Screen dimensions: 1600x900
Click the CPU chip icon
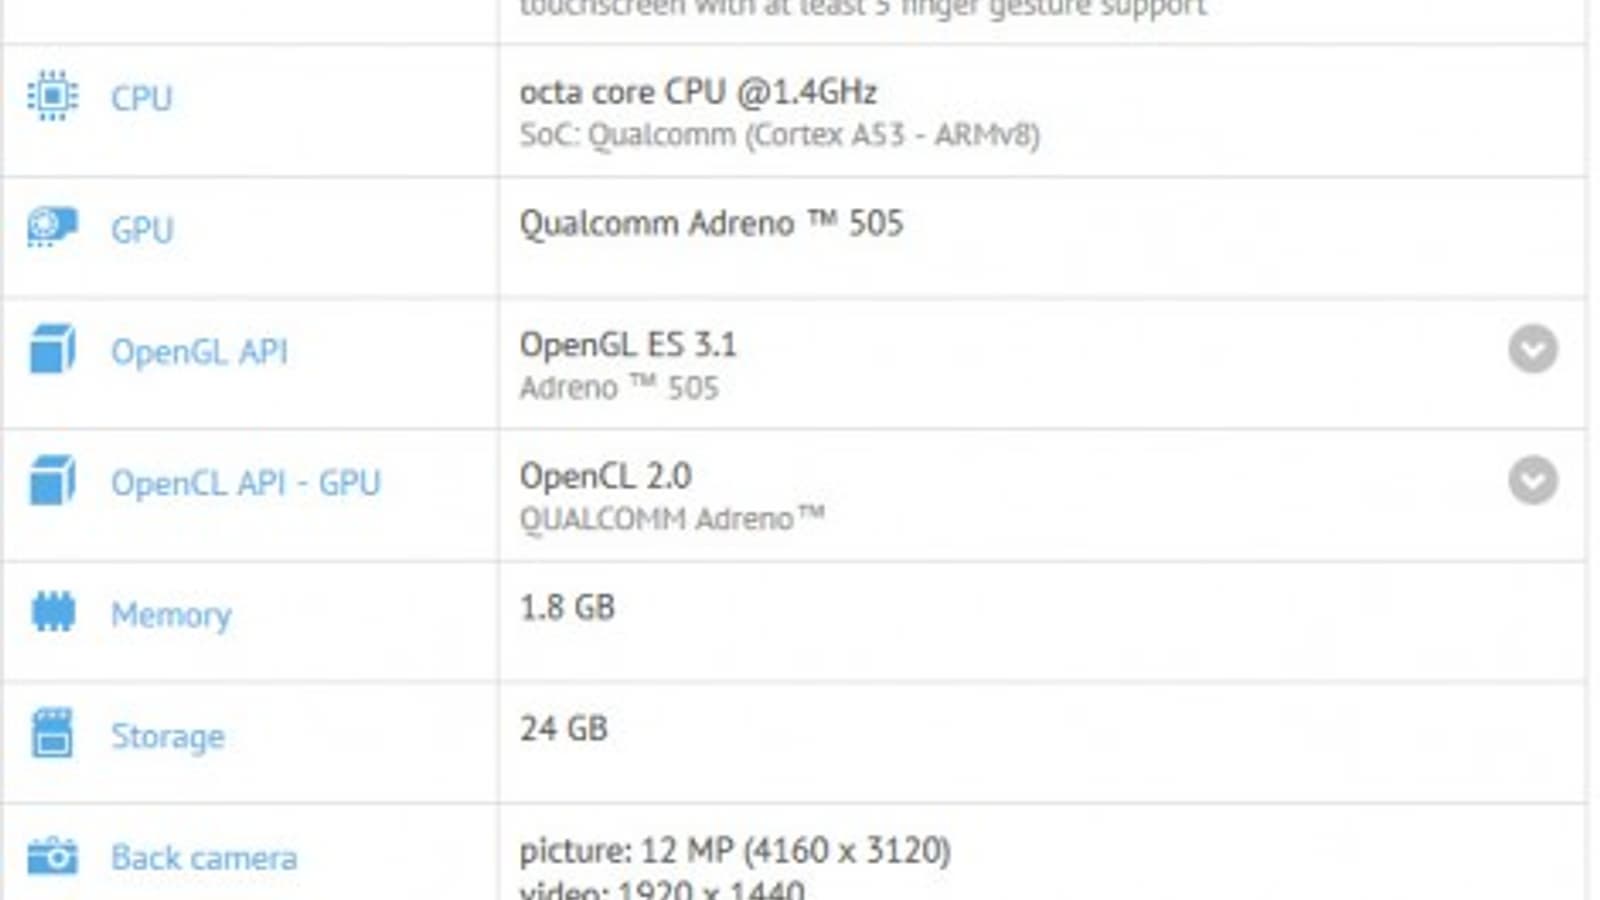pos(53,97)
